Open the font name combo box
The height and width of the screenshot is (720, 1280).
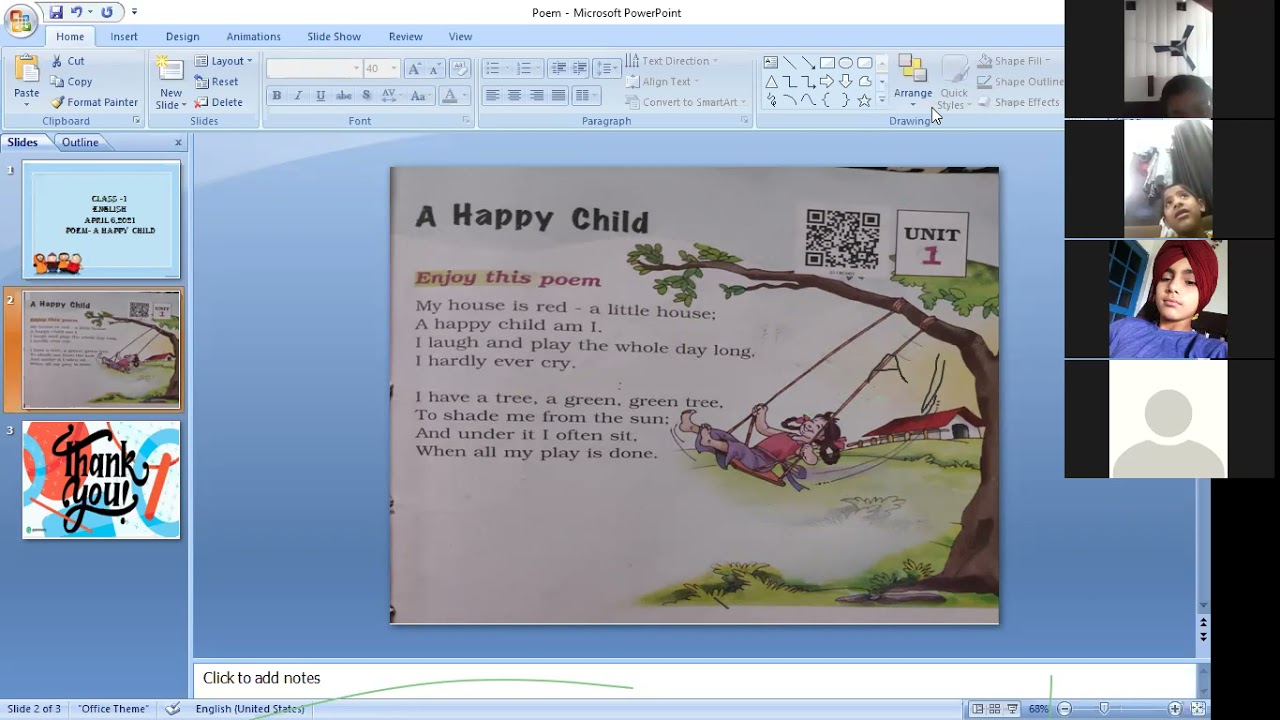[x=314, y=68]
